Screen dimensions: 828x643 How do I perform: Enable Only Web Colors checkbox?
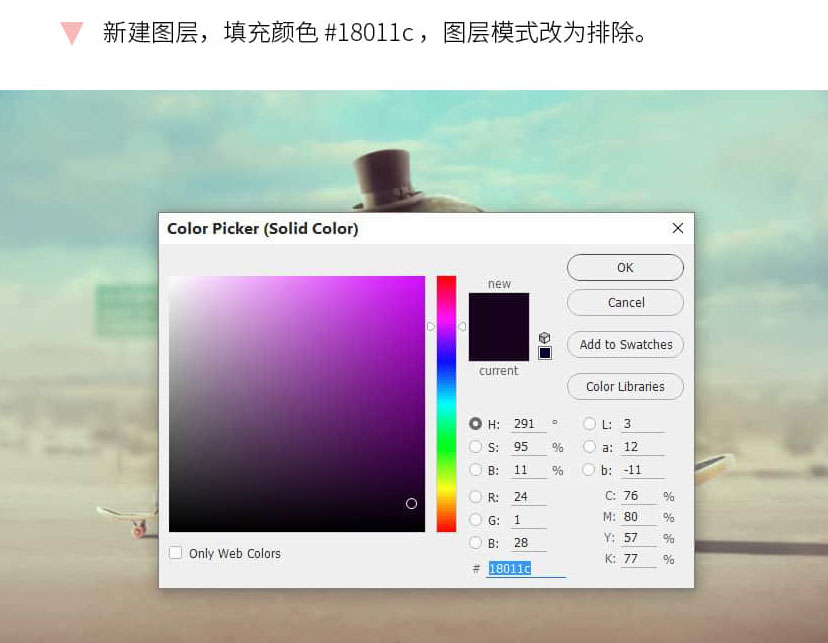(175, 553)
